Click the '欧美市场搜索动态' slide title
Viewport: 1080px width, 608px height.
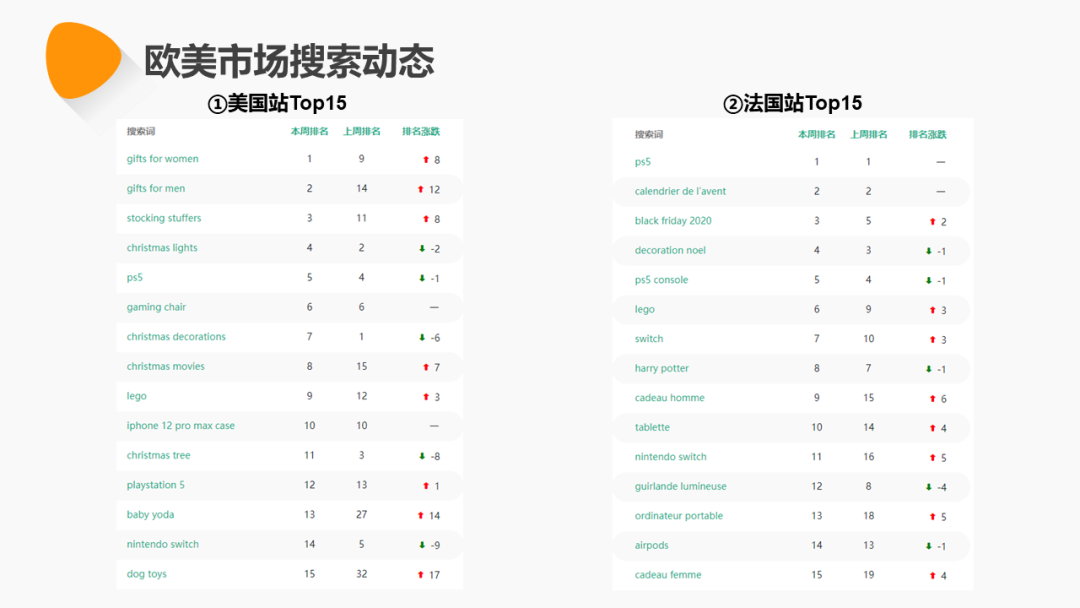(x=289, y=61)
